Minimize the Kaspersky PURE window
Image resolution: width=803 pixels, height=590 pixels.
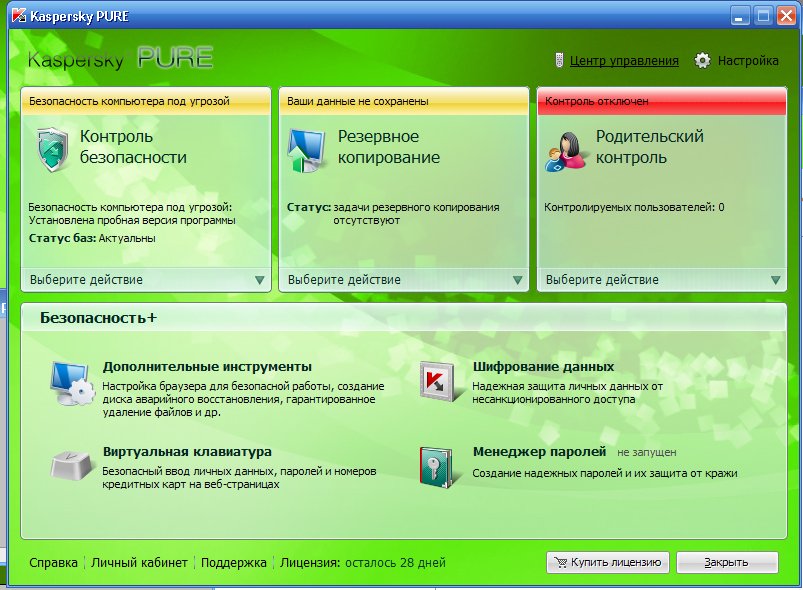(x=739, y=16)
